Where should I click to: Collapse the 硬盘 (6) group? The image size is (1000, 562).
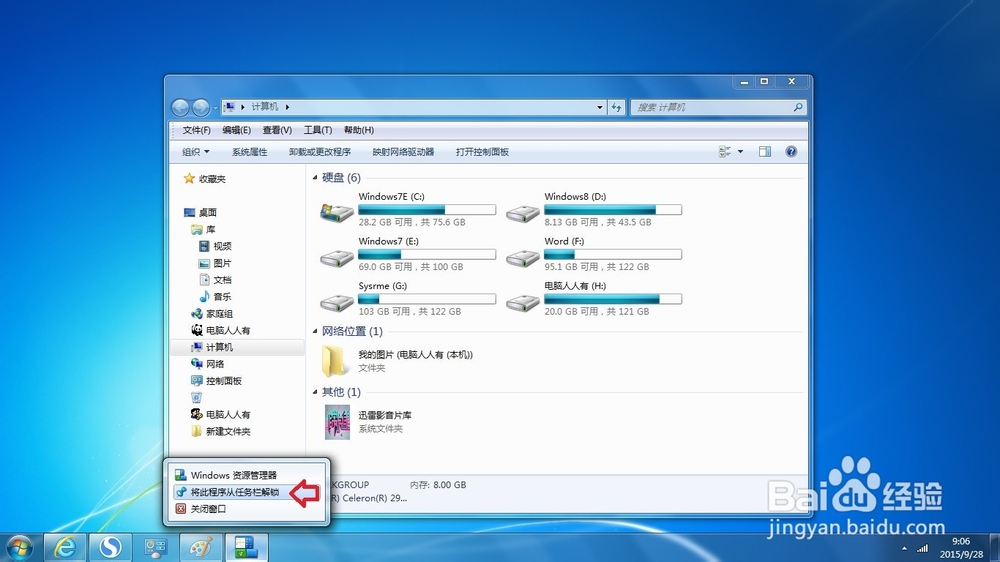click(315, 177)
